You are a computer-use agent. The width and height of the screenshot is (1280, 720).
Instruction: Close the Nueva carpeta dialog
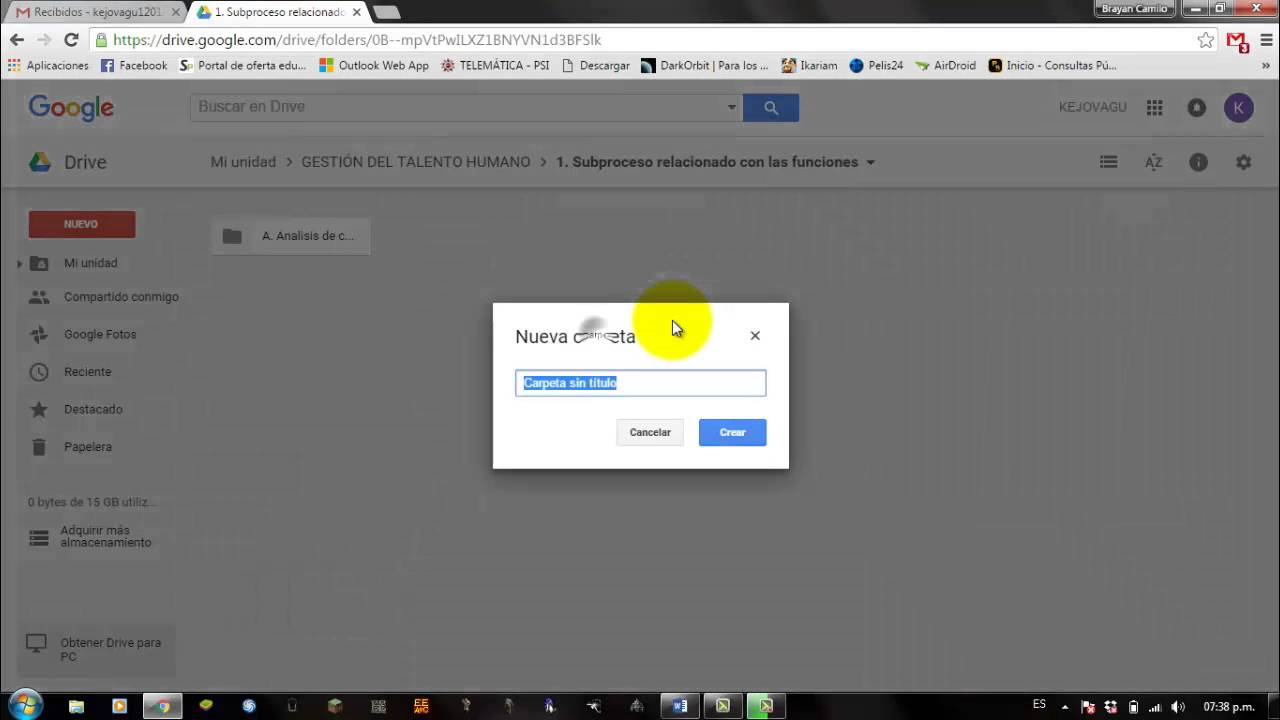pyautogui.click(x=755, y=336)
